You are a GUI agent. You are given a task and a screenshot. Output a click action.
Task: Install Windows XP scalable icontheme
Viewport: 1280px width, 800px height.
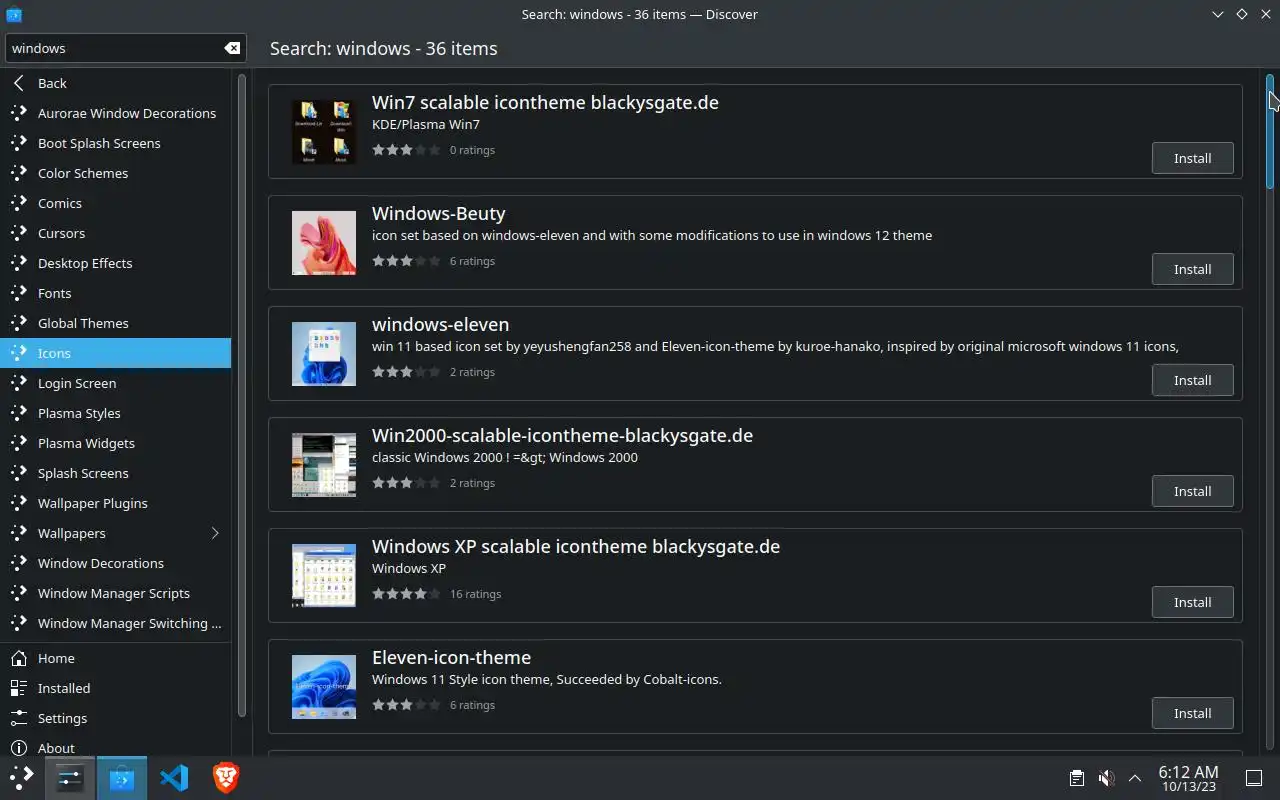[1192, 602]
